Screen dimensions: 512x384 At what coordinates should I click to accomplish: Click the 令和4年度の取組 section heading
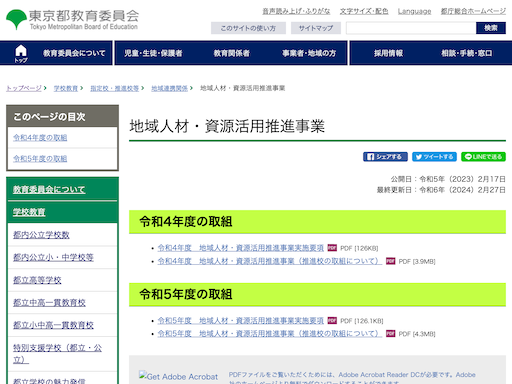click(186, 221)
